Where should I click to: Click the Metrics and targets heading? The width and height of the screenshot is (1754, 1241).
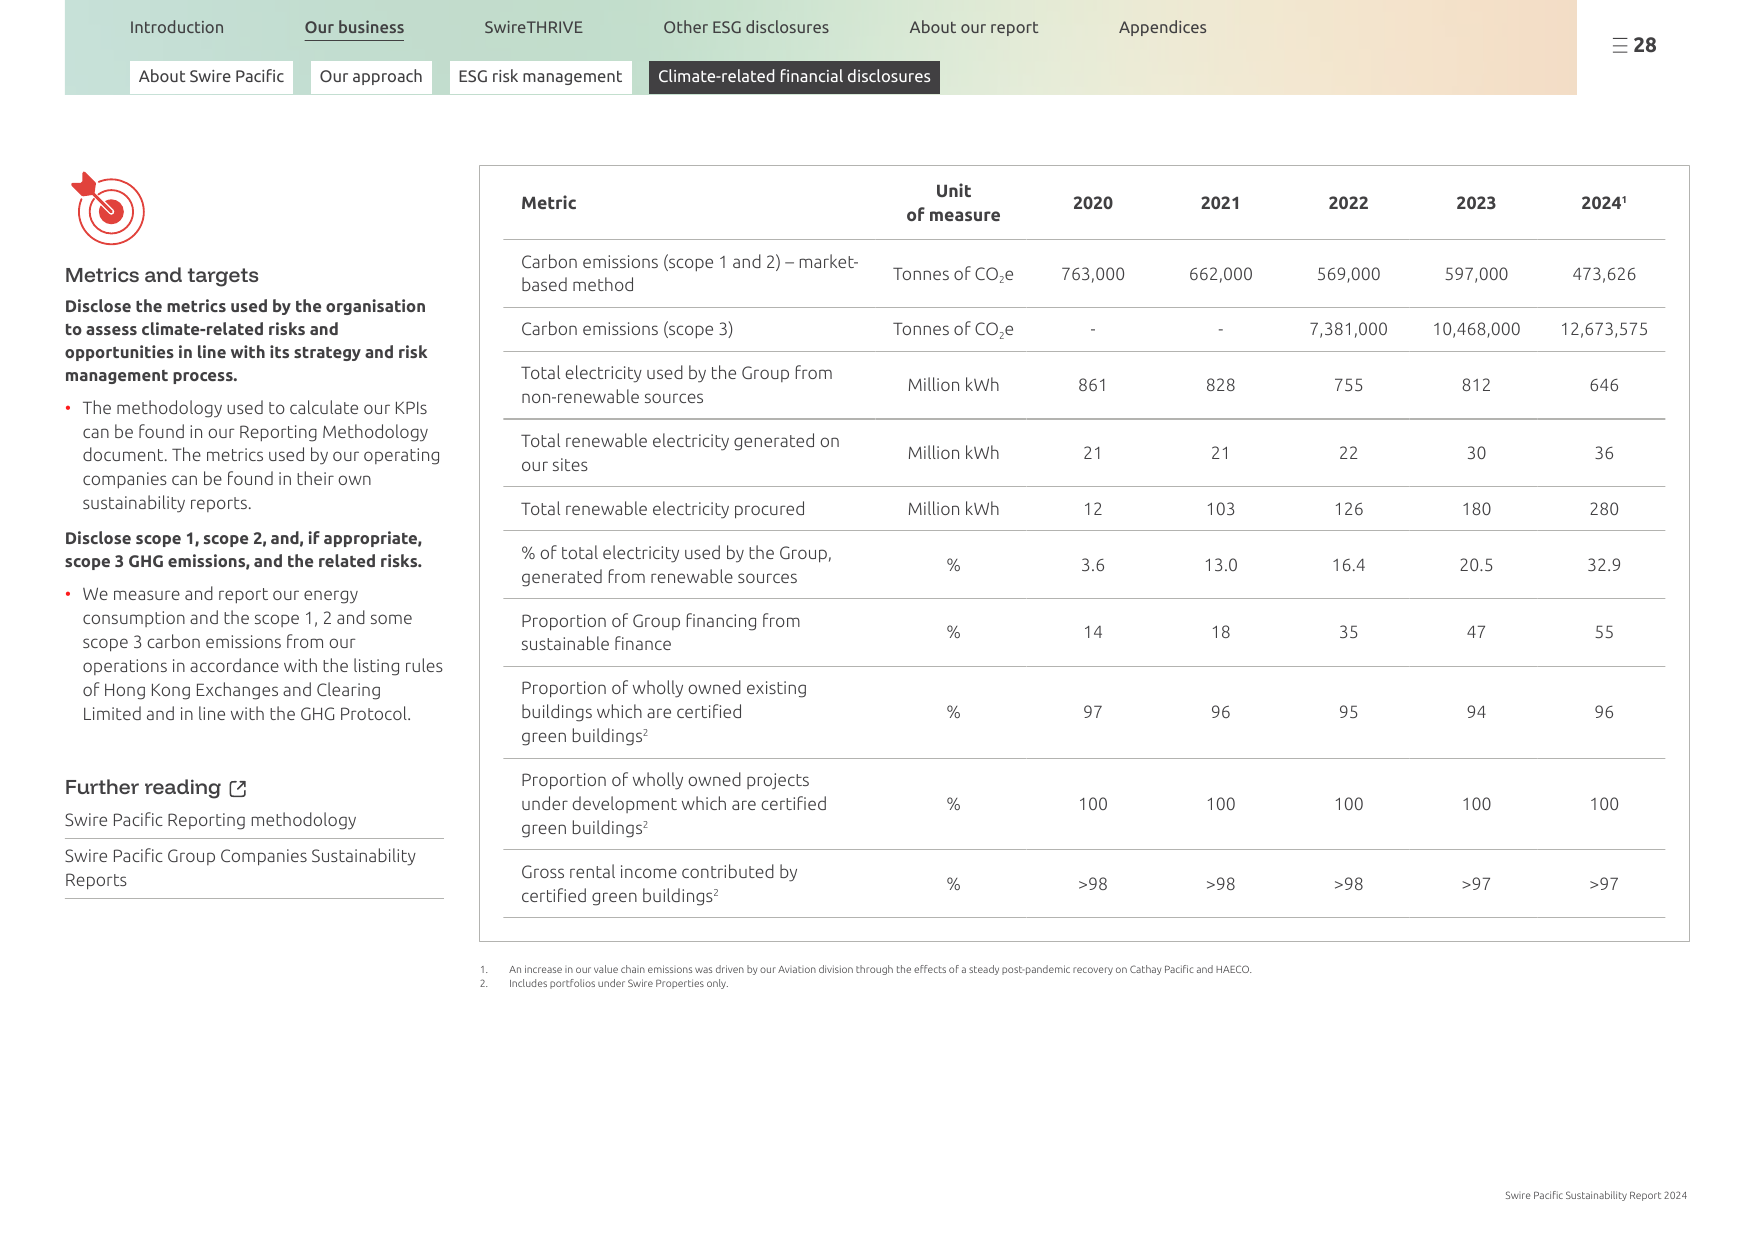pos(162,275)
